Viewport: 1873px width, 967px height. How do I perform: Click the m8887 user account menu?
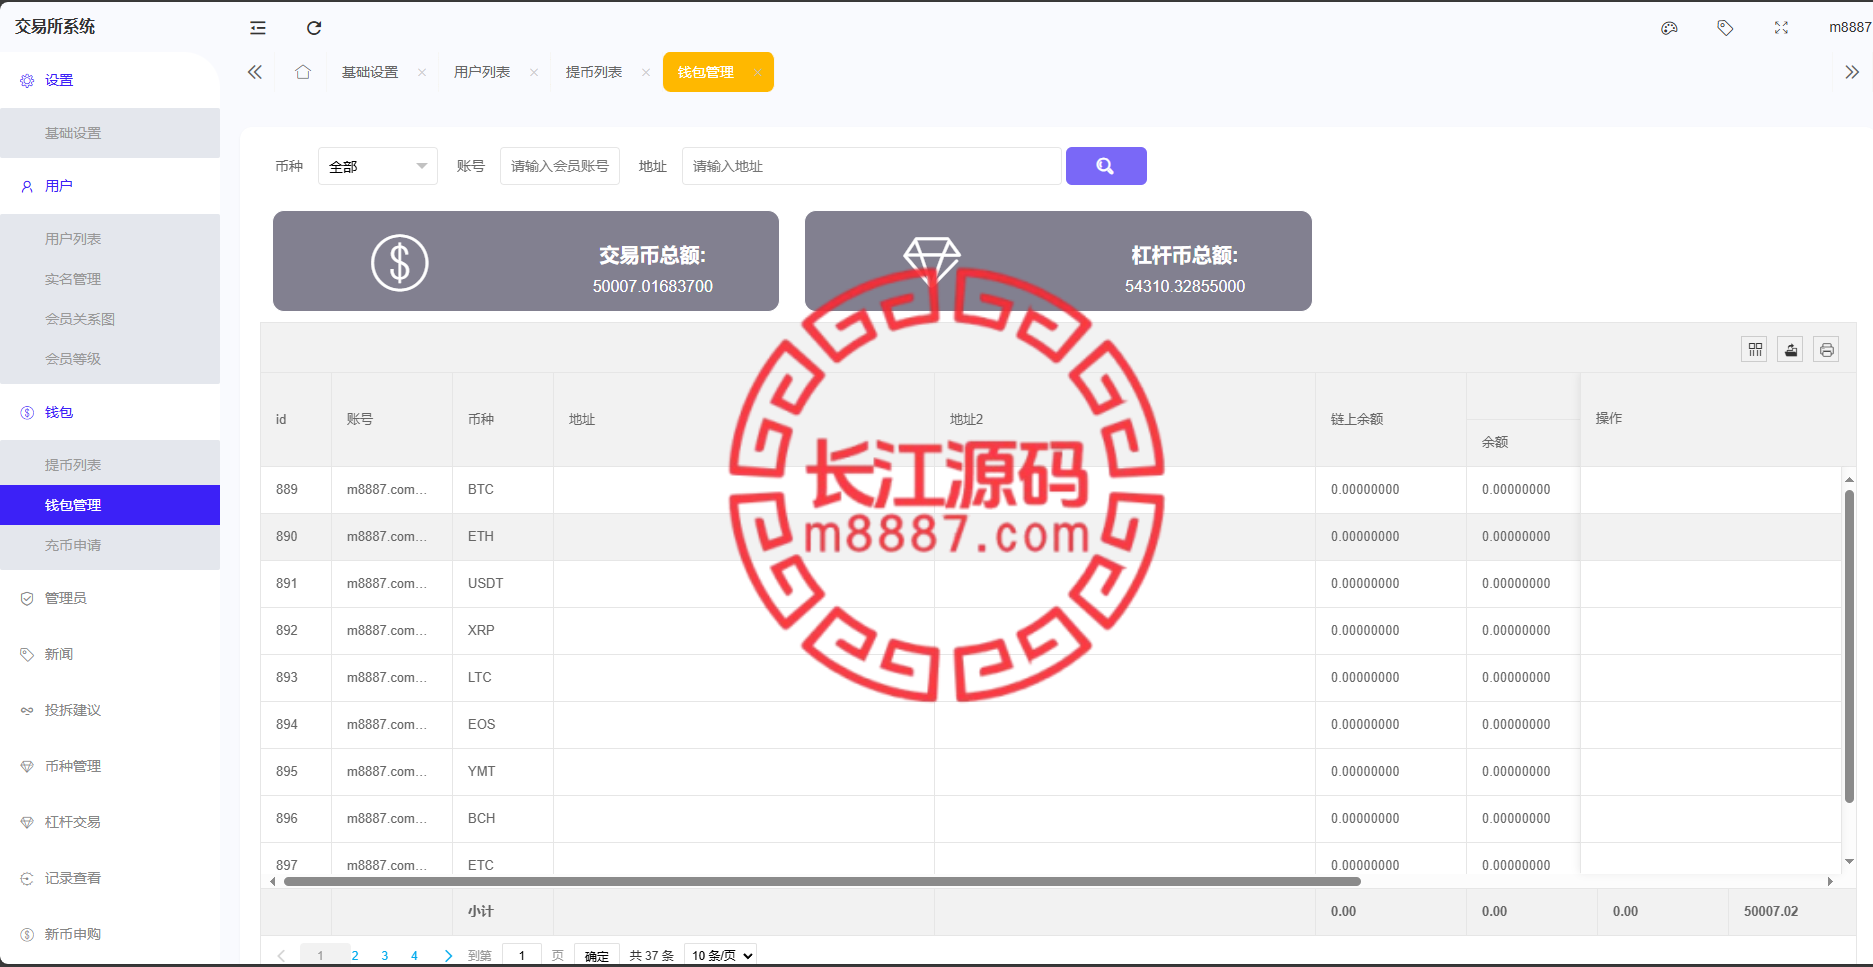tap(1849, 28)
